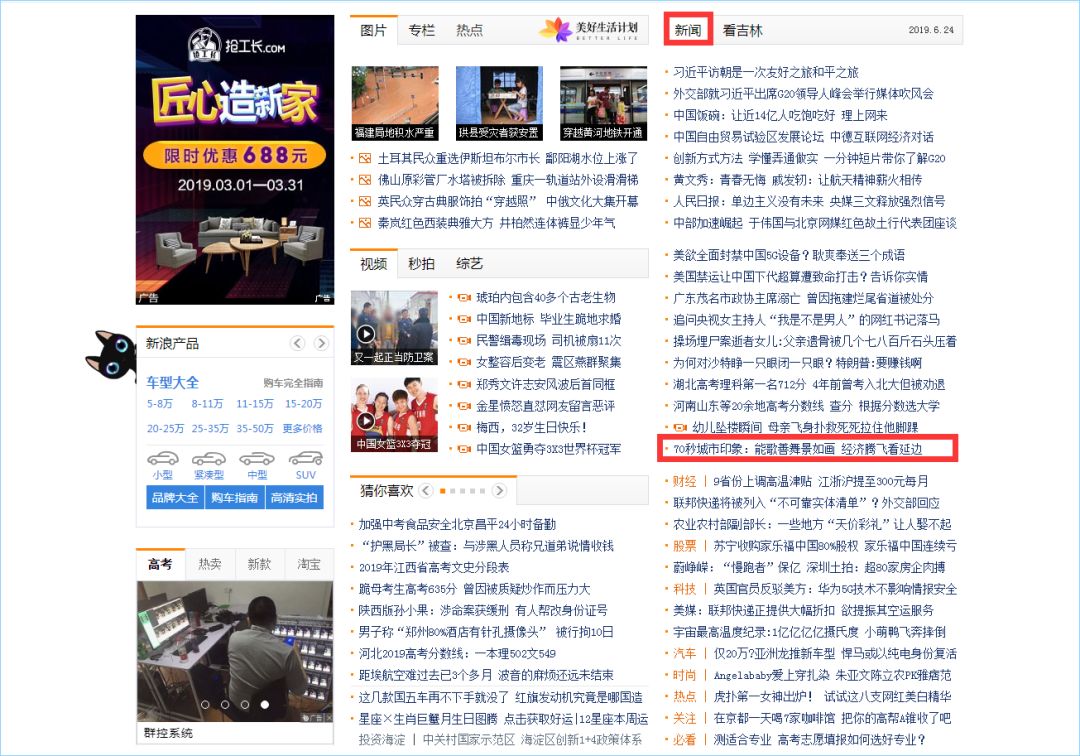Click the 紧凑型 (compact) car icon

209,458
